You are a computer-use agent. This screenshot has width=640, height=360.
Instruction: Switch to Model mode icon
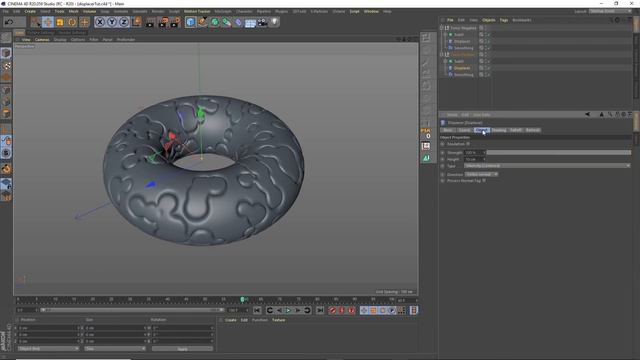point(6,53)
